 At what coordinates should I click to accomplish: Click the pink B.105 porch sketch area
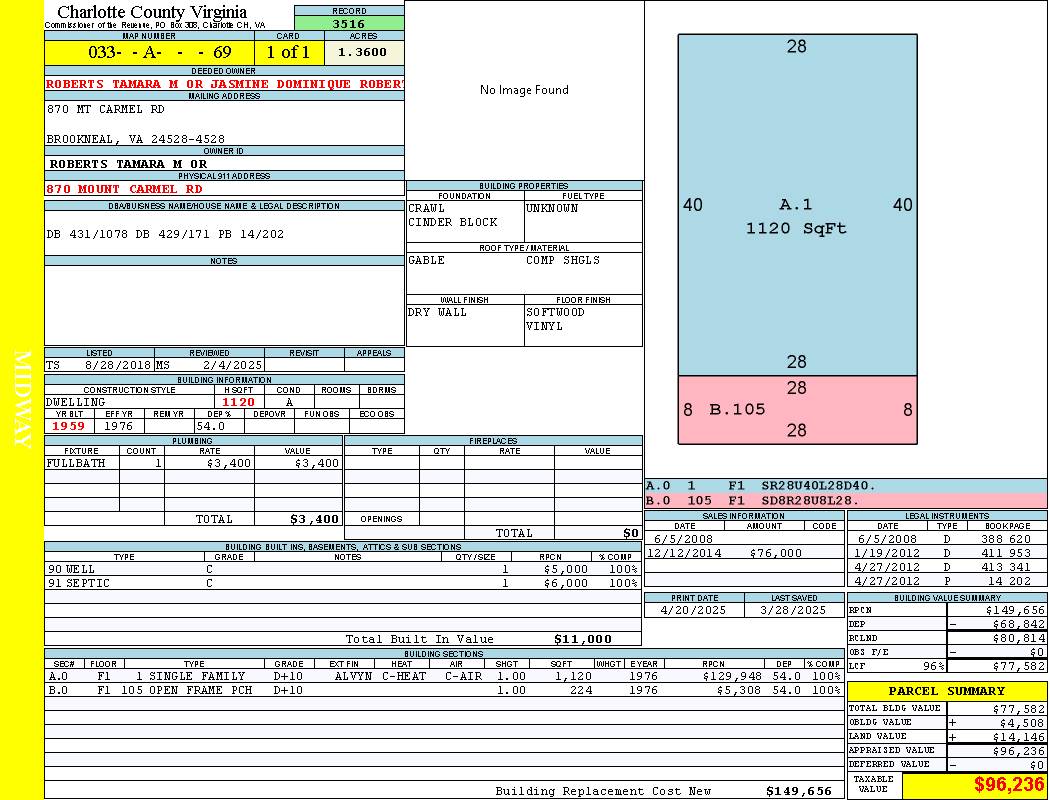tap(797, 410)
